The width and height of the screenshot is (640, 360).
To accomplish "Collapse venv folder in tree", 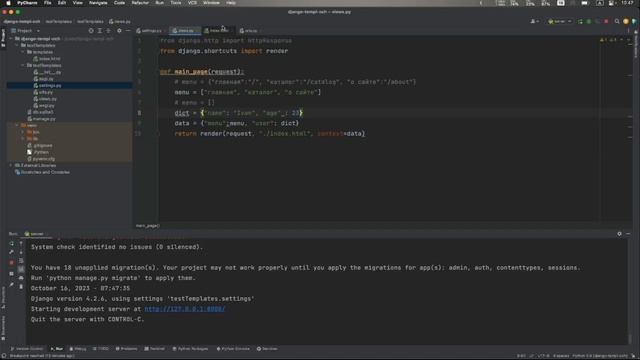I will [x=17, y=125].
